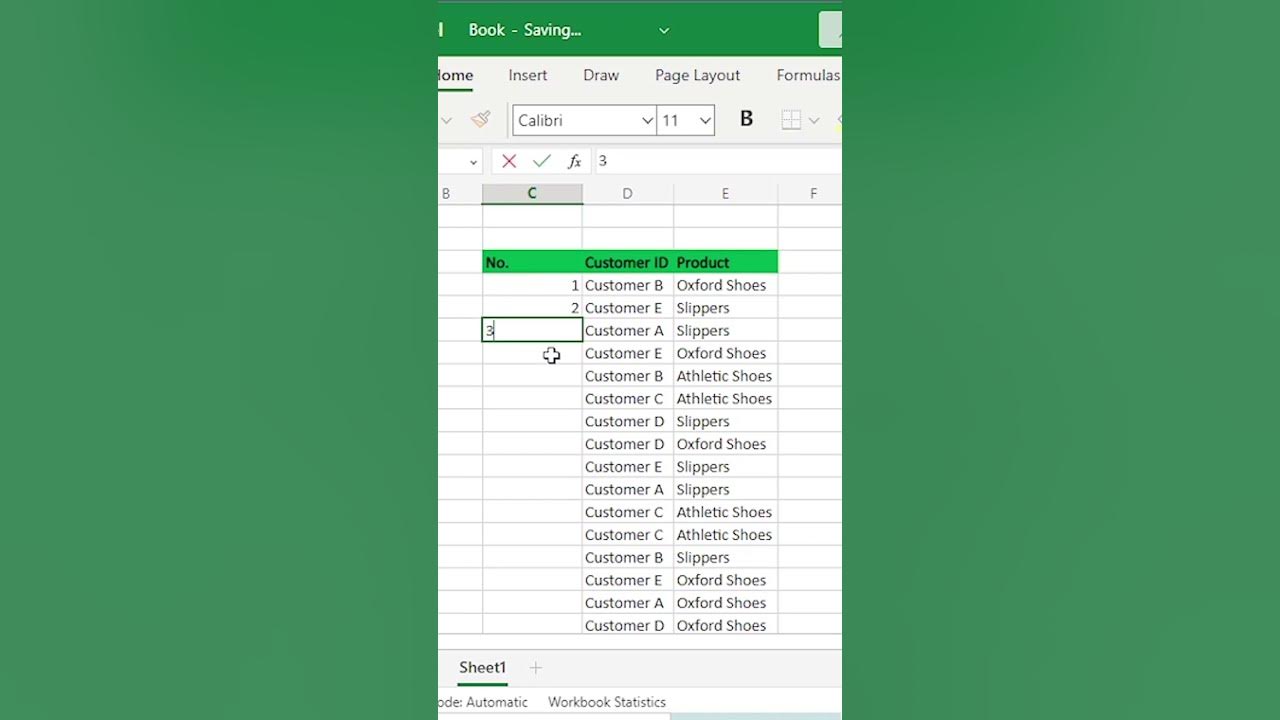
Task: Cancel the cell entry with red X
Action: pyautogui.click(x=509, y=161)
